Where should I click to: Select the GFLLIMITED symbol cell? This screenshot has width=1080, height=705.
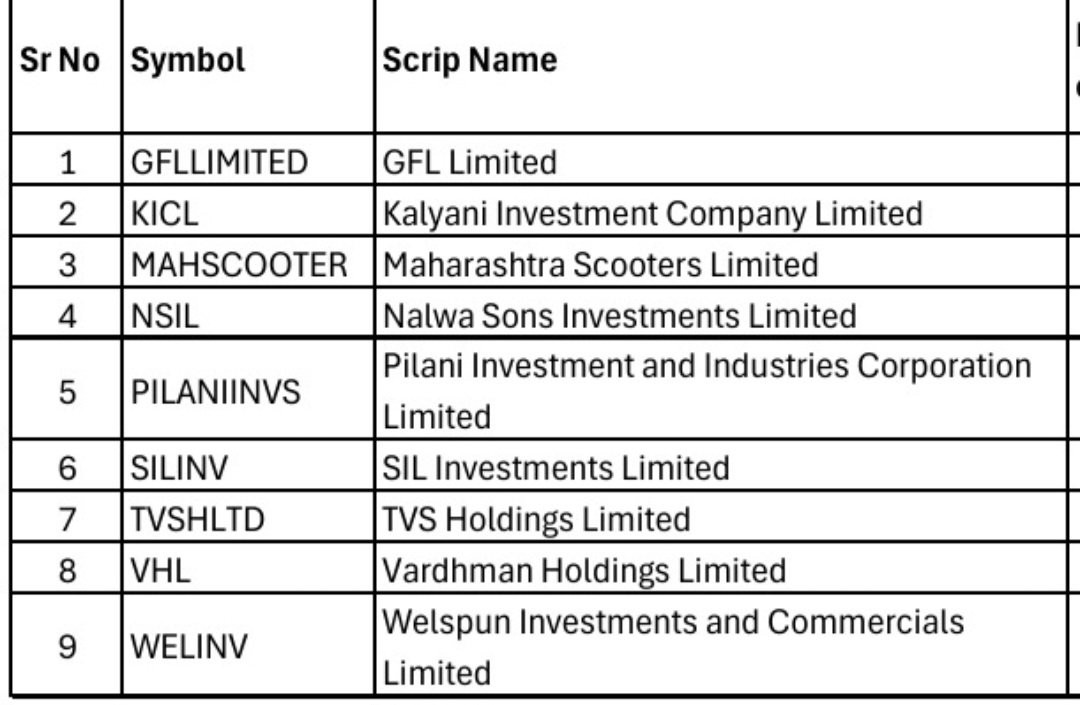pyautogui.click(x=248, y=159)
